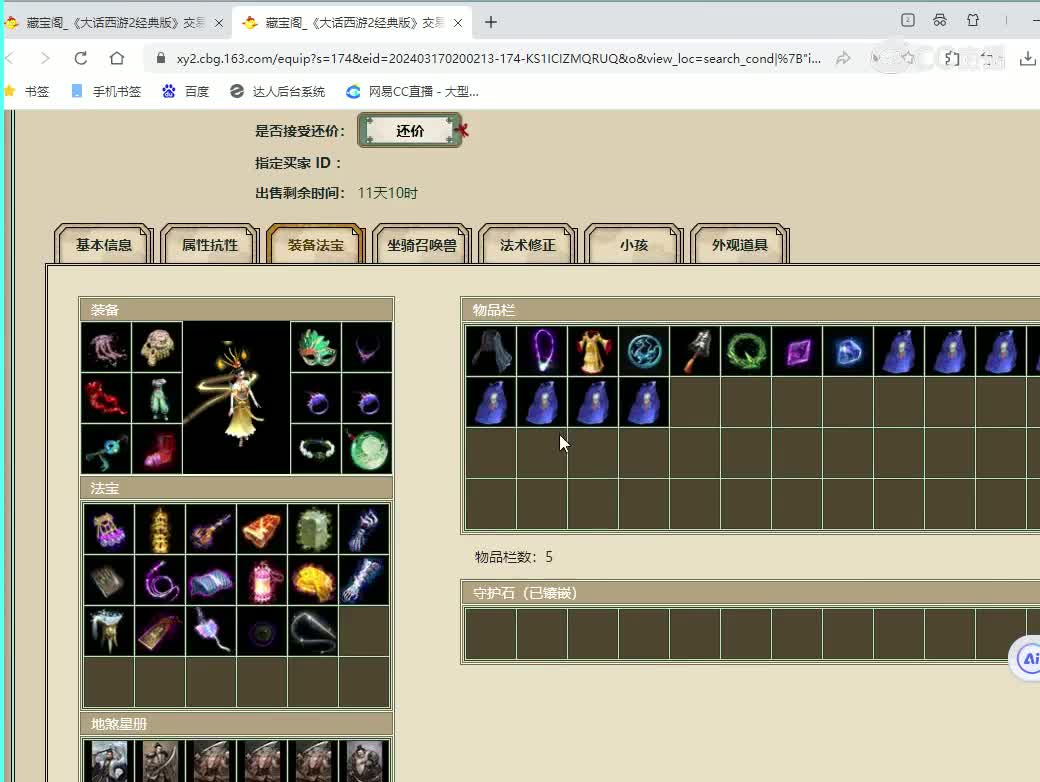The height and width of the screenshot is (782, 1040).
Task: Open the 属性抗性 tab
Action: pyautogui.click(x=210, y=245)
